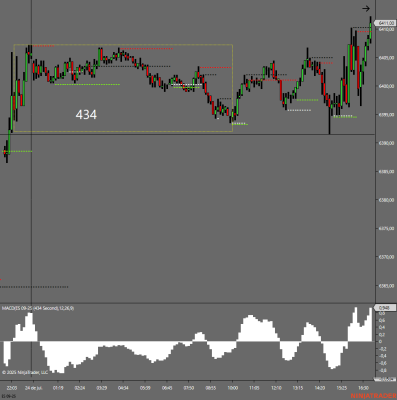The width and height of the screenshot is (397, 400).
Task: Click the red dotted line near 04:34
Action: pyautogui.click(x=146, y=49)
